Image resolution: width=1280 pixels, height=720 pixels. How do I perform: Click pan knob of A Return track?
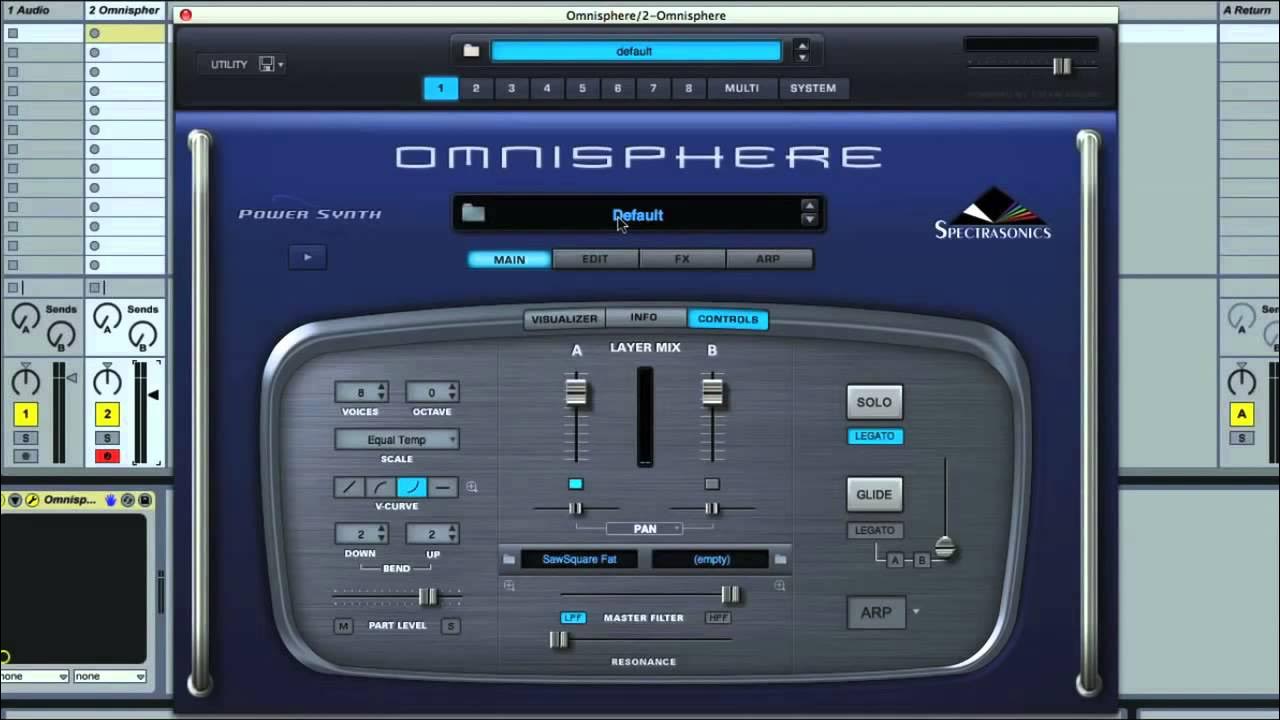coord(1241,380)
